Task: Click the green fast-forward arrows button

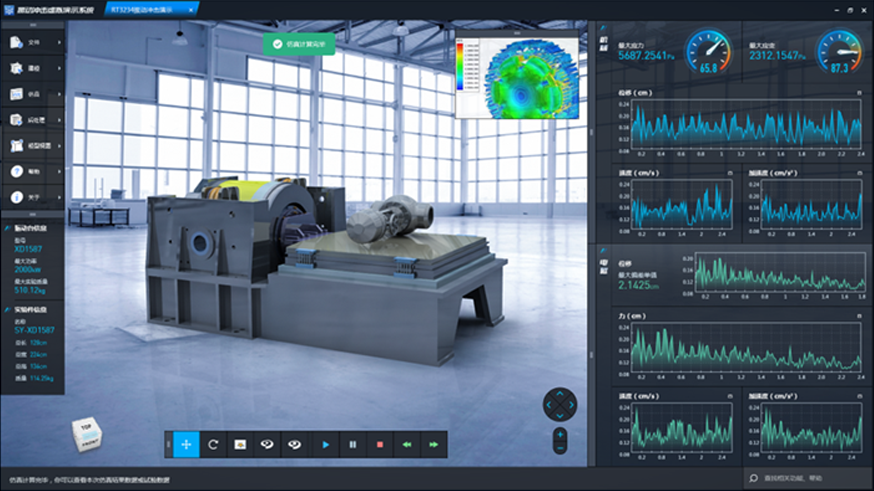Action: (x=434, y=444)
